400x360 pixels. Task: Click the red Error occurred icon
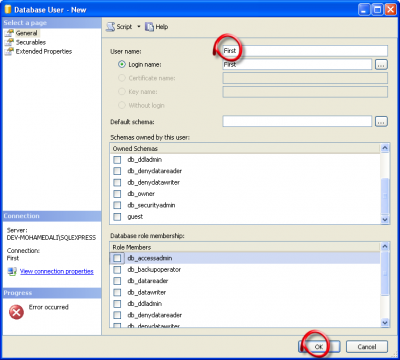(16, 312)
